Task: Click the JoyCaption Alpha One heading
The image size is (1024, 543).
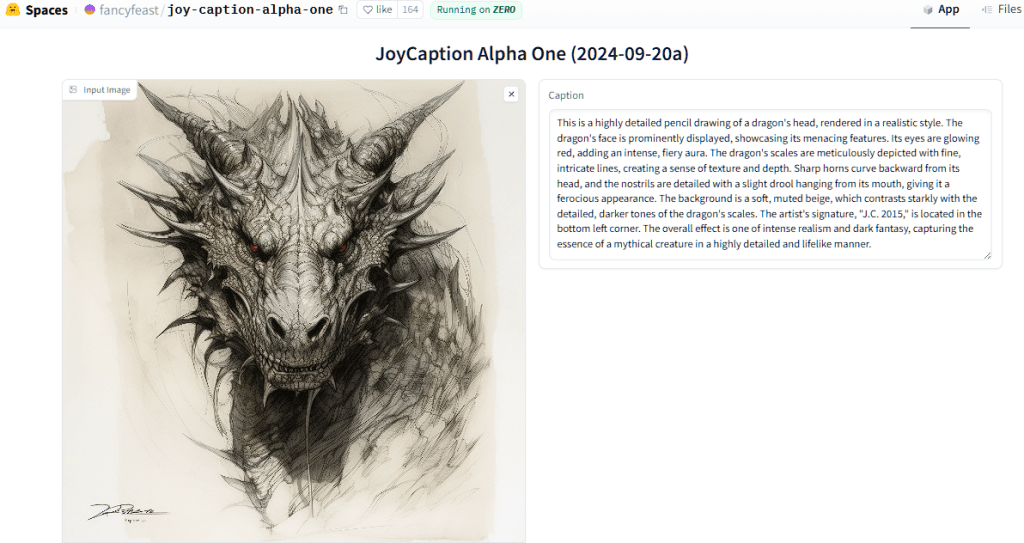Action: pos(532,54)
